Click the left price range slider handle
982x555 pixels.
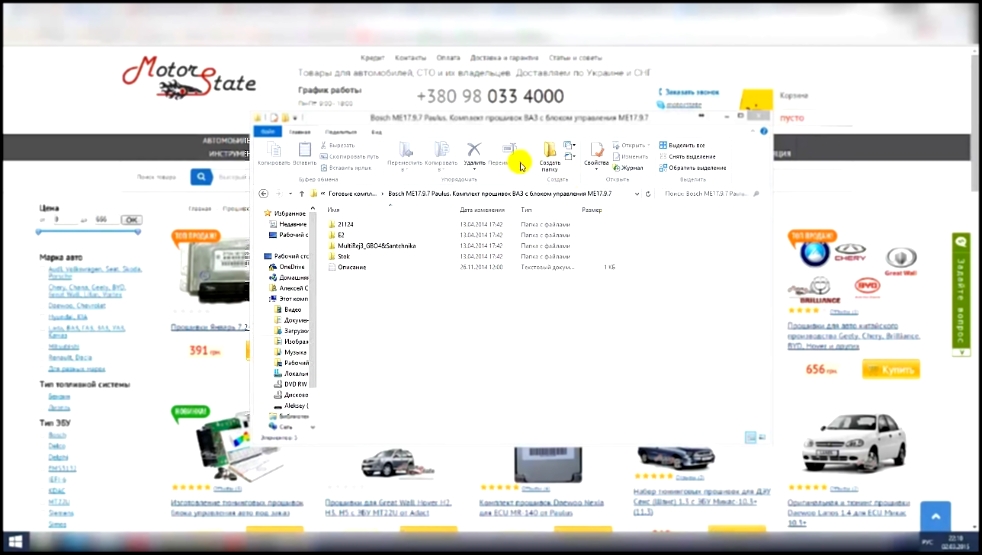(x=39, y=232)
